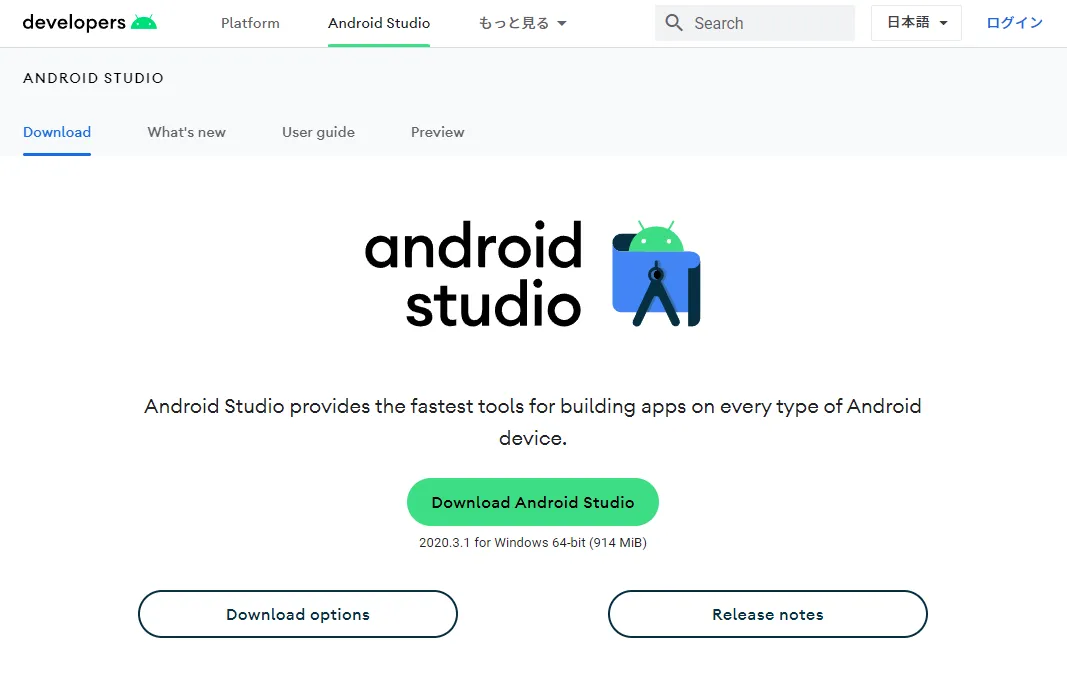
Task: Click the developers wordmark in header
Action: [x=73, y=22]
